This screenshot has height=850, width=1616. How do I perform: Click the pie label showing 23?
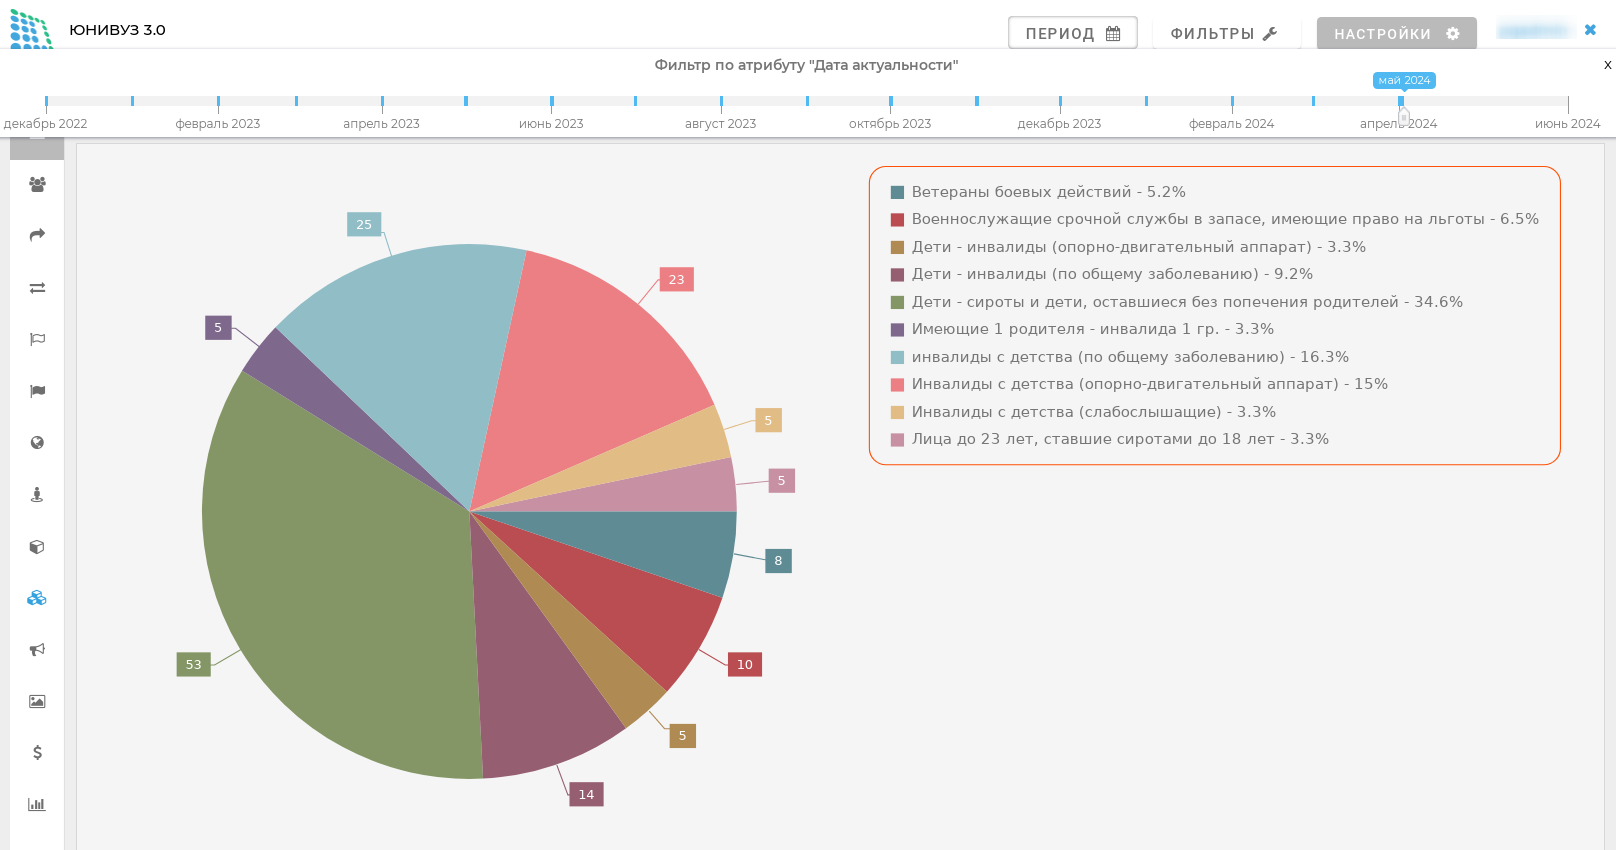677,279
